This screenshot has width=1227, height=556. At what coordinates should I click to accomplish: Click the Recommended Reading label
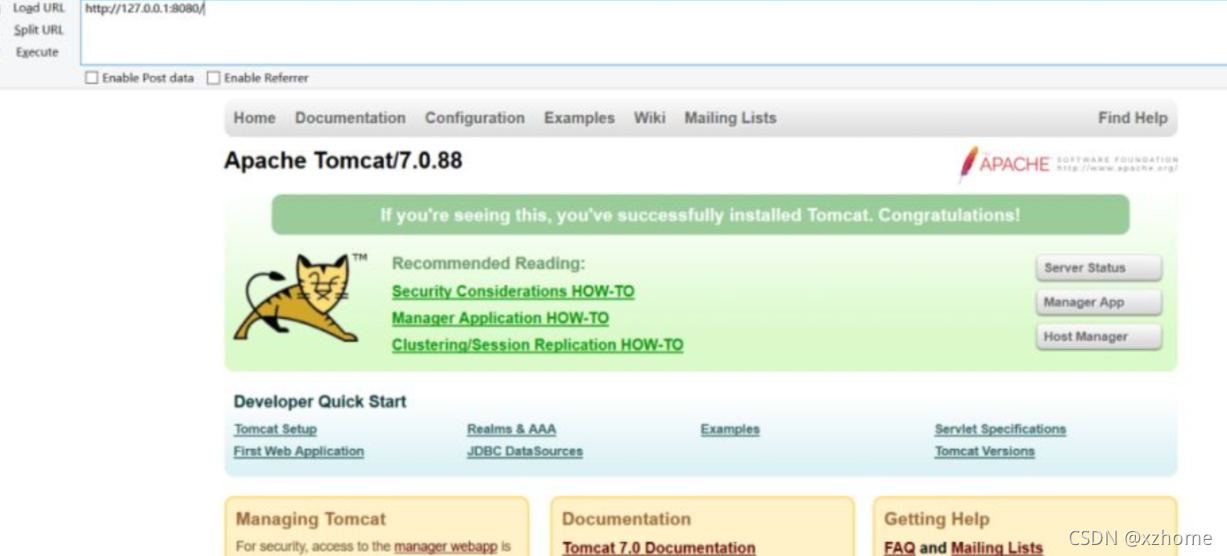pos(488,264)
